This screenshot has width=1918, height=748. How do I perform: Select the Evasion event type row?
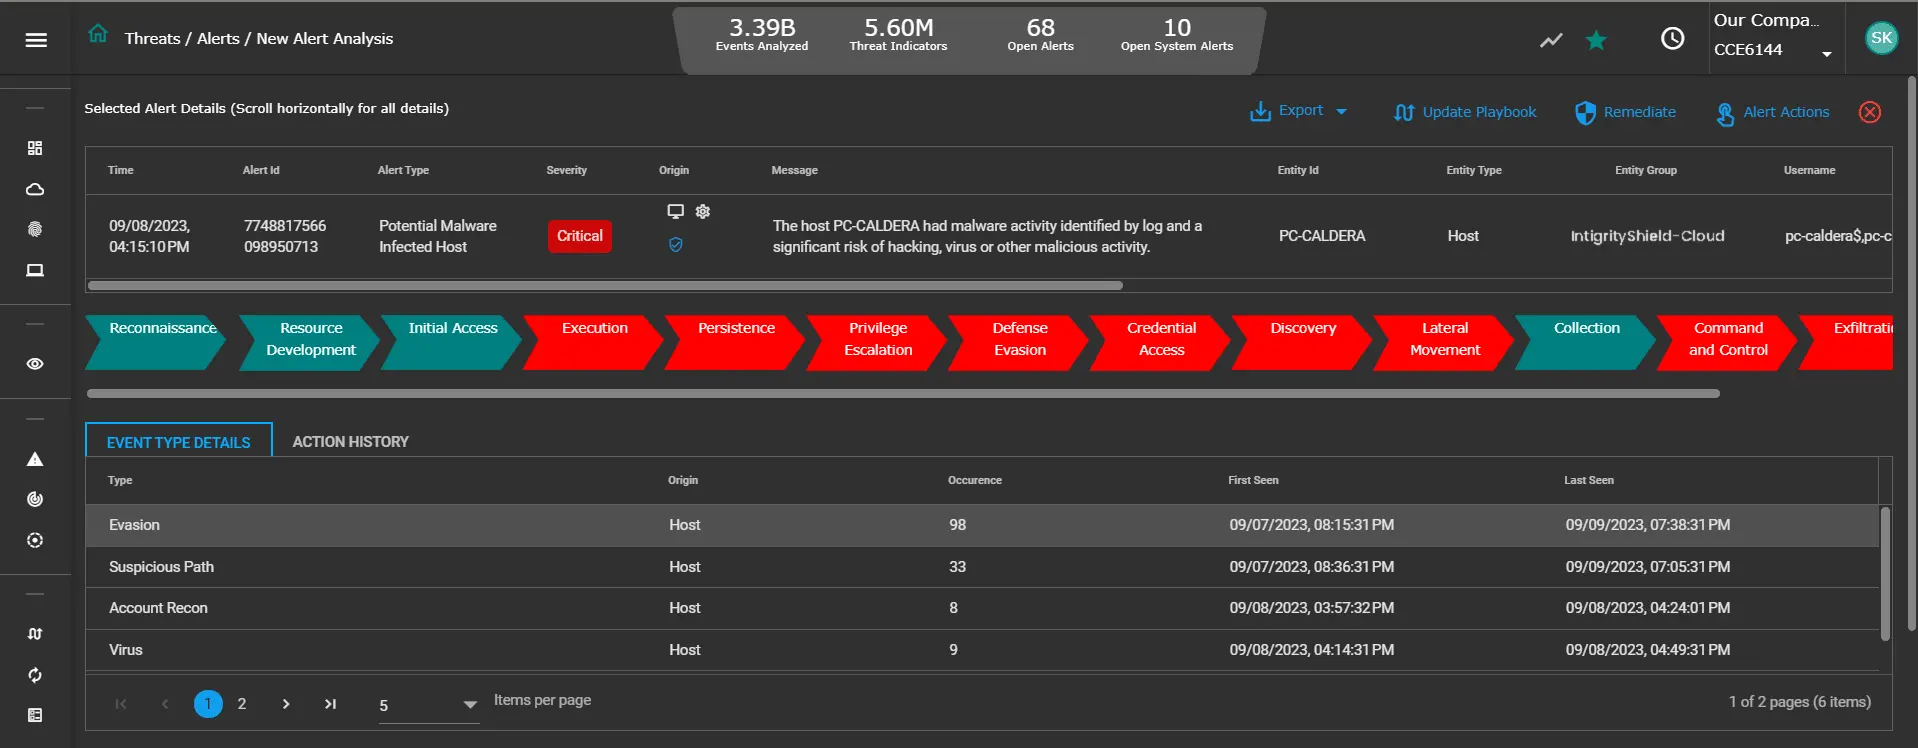982,525
